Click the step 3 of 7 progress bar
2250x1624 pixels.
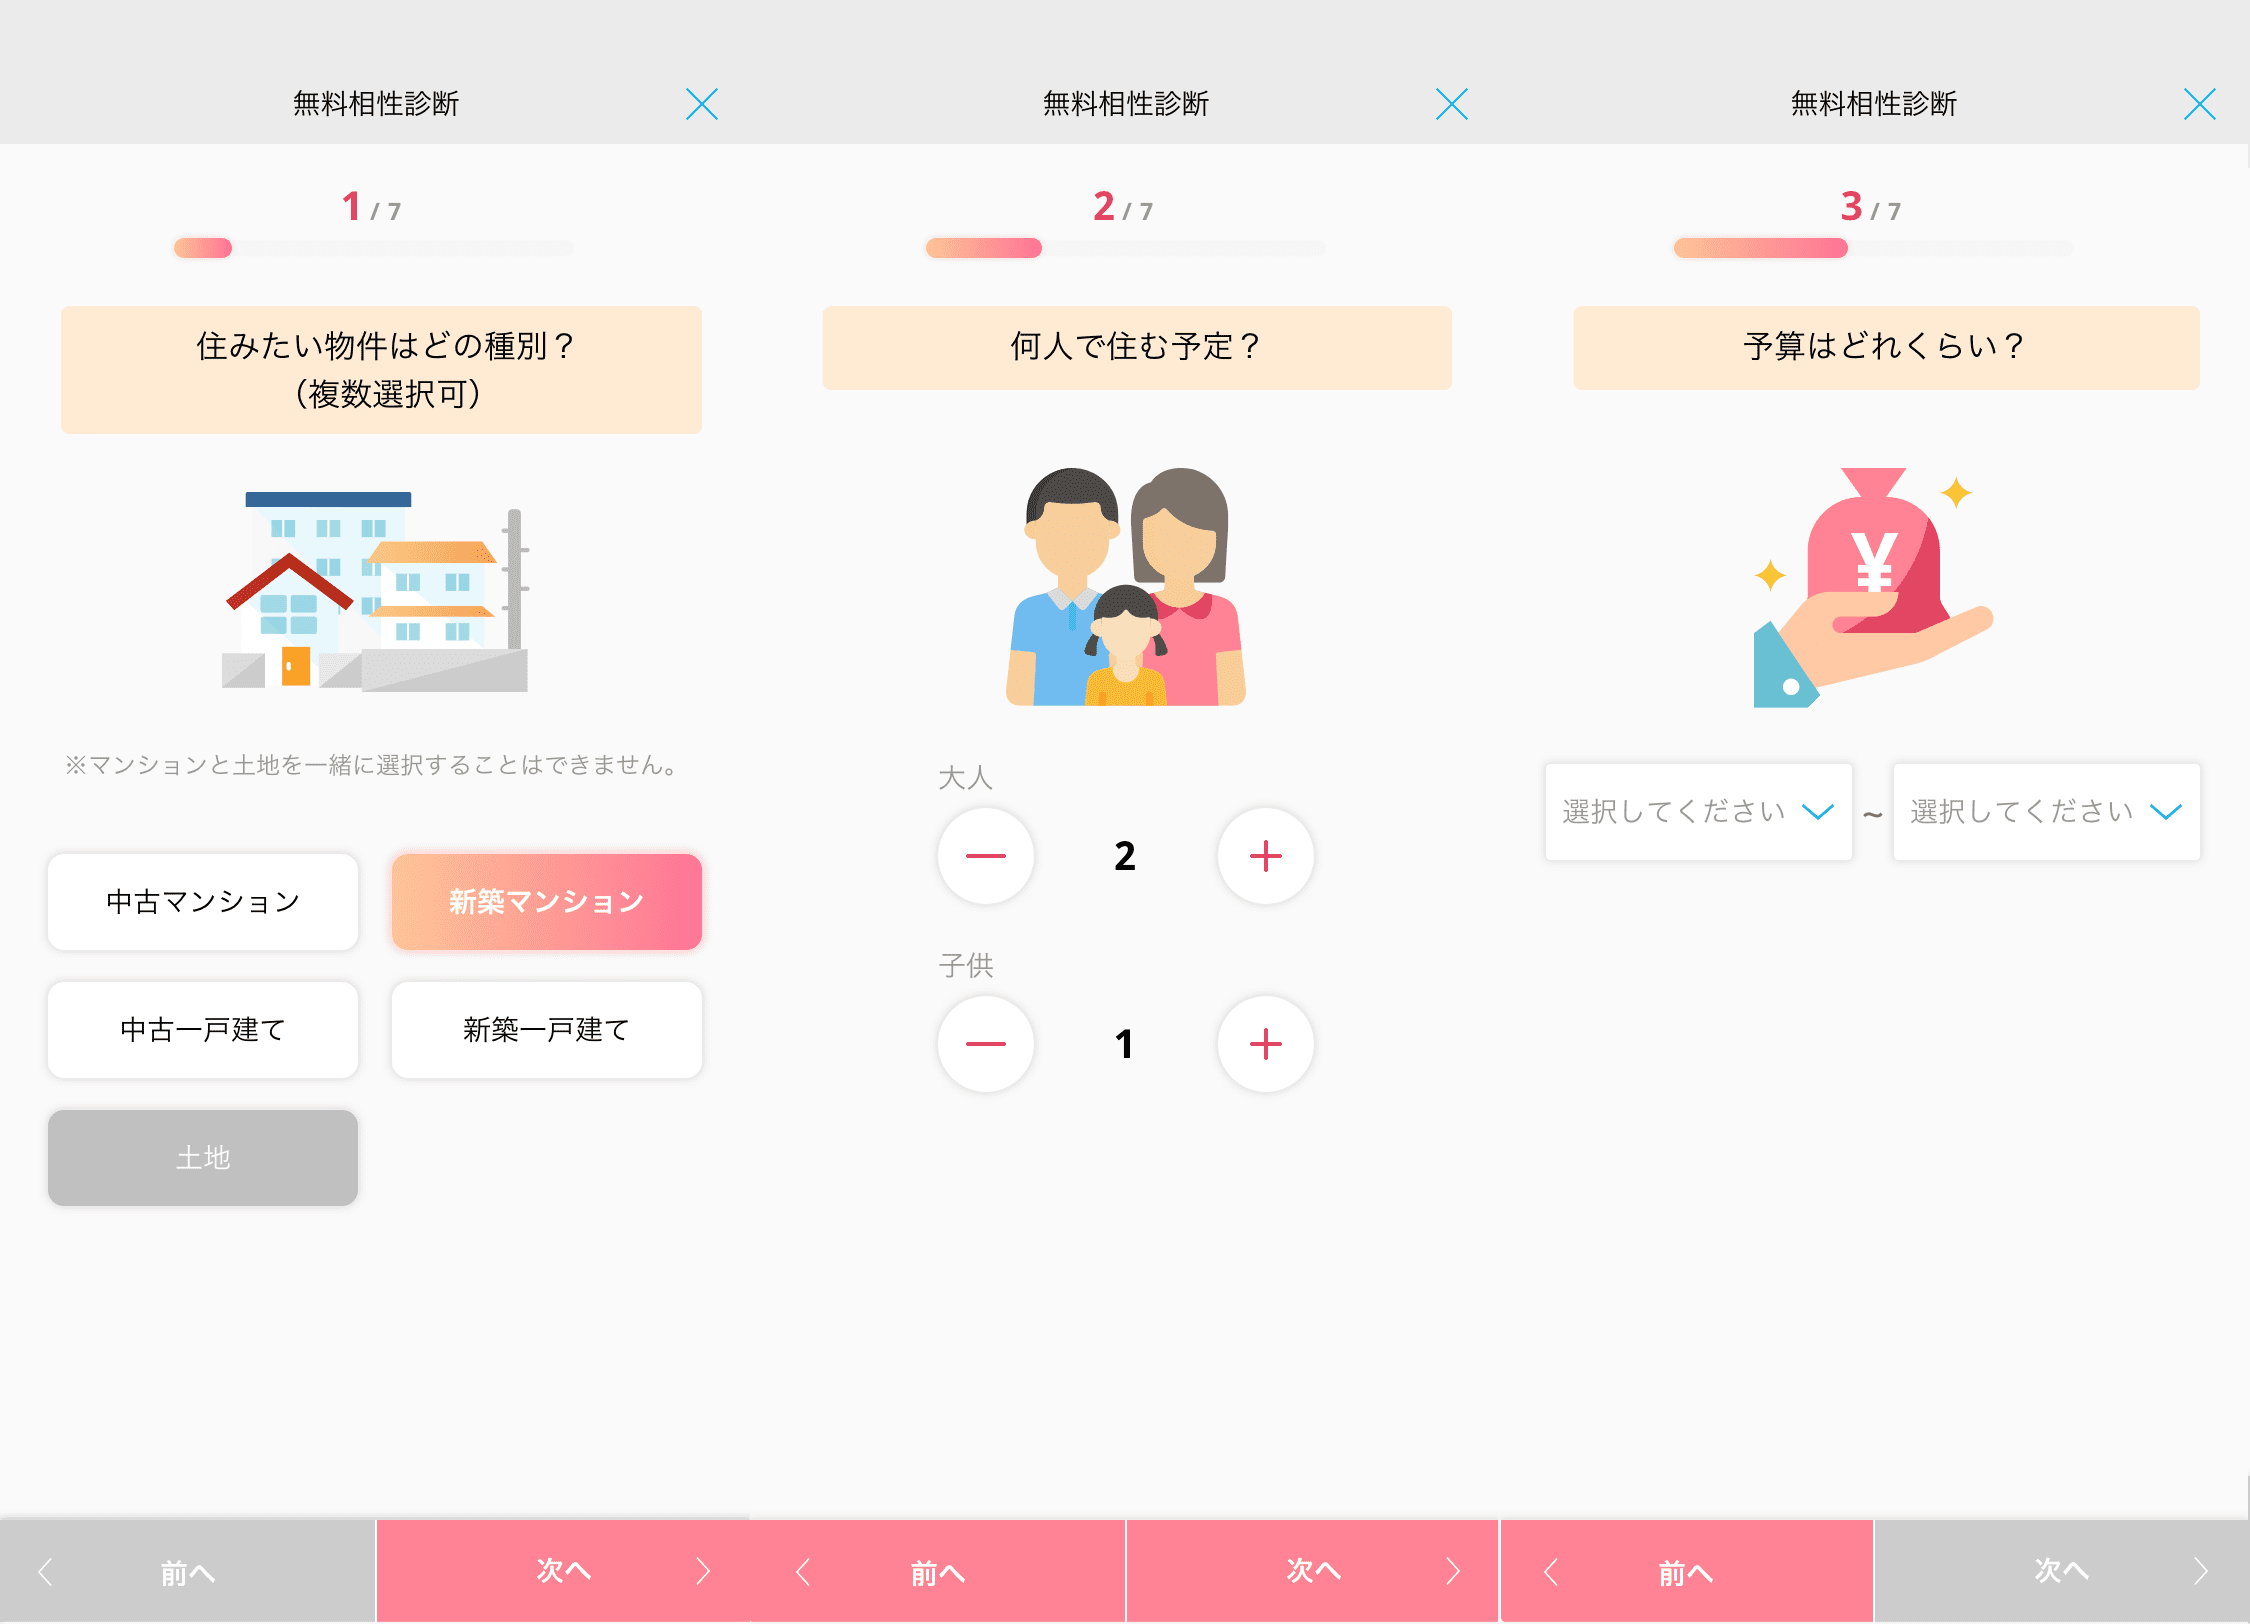(1874, 248)
